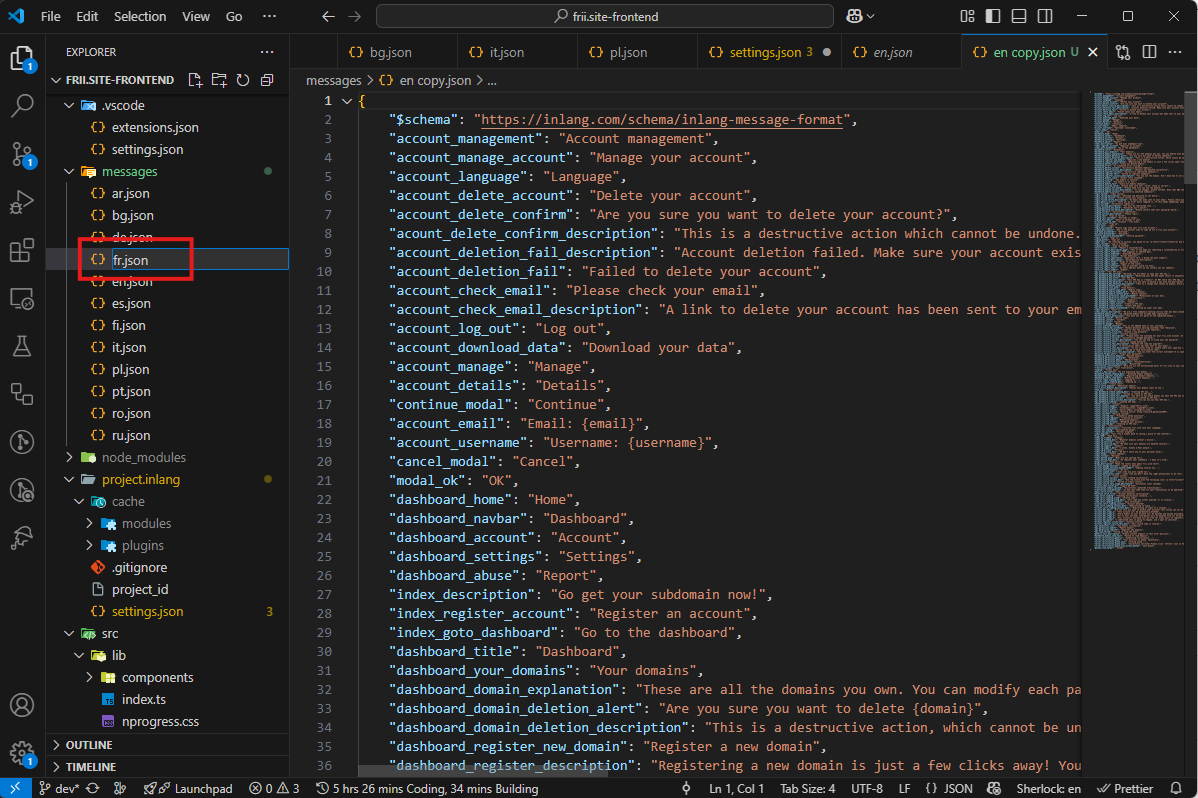Open the Copilot chat menu in title bar
Screen dimensions: 1198x798
860,16
